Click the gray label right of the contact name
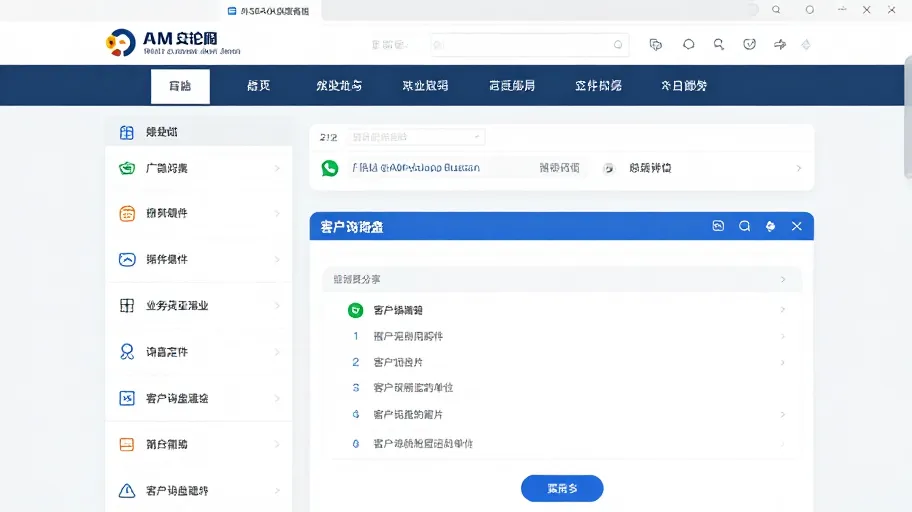The height and width of the screenshot is (512, 912). tap(559, 168)
